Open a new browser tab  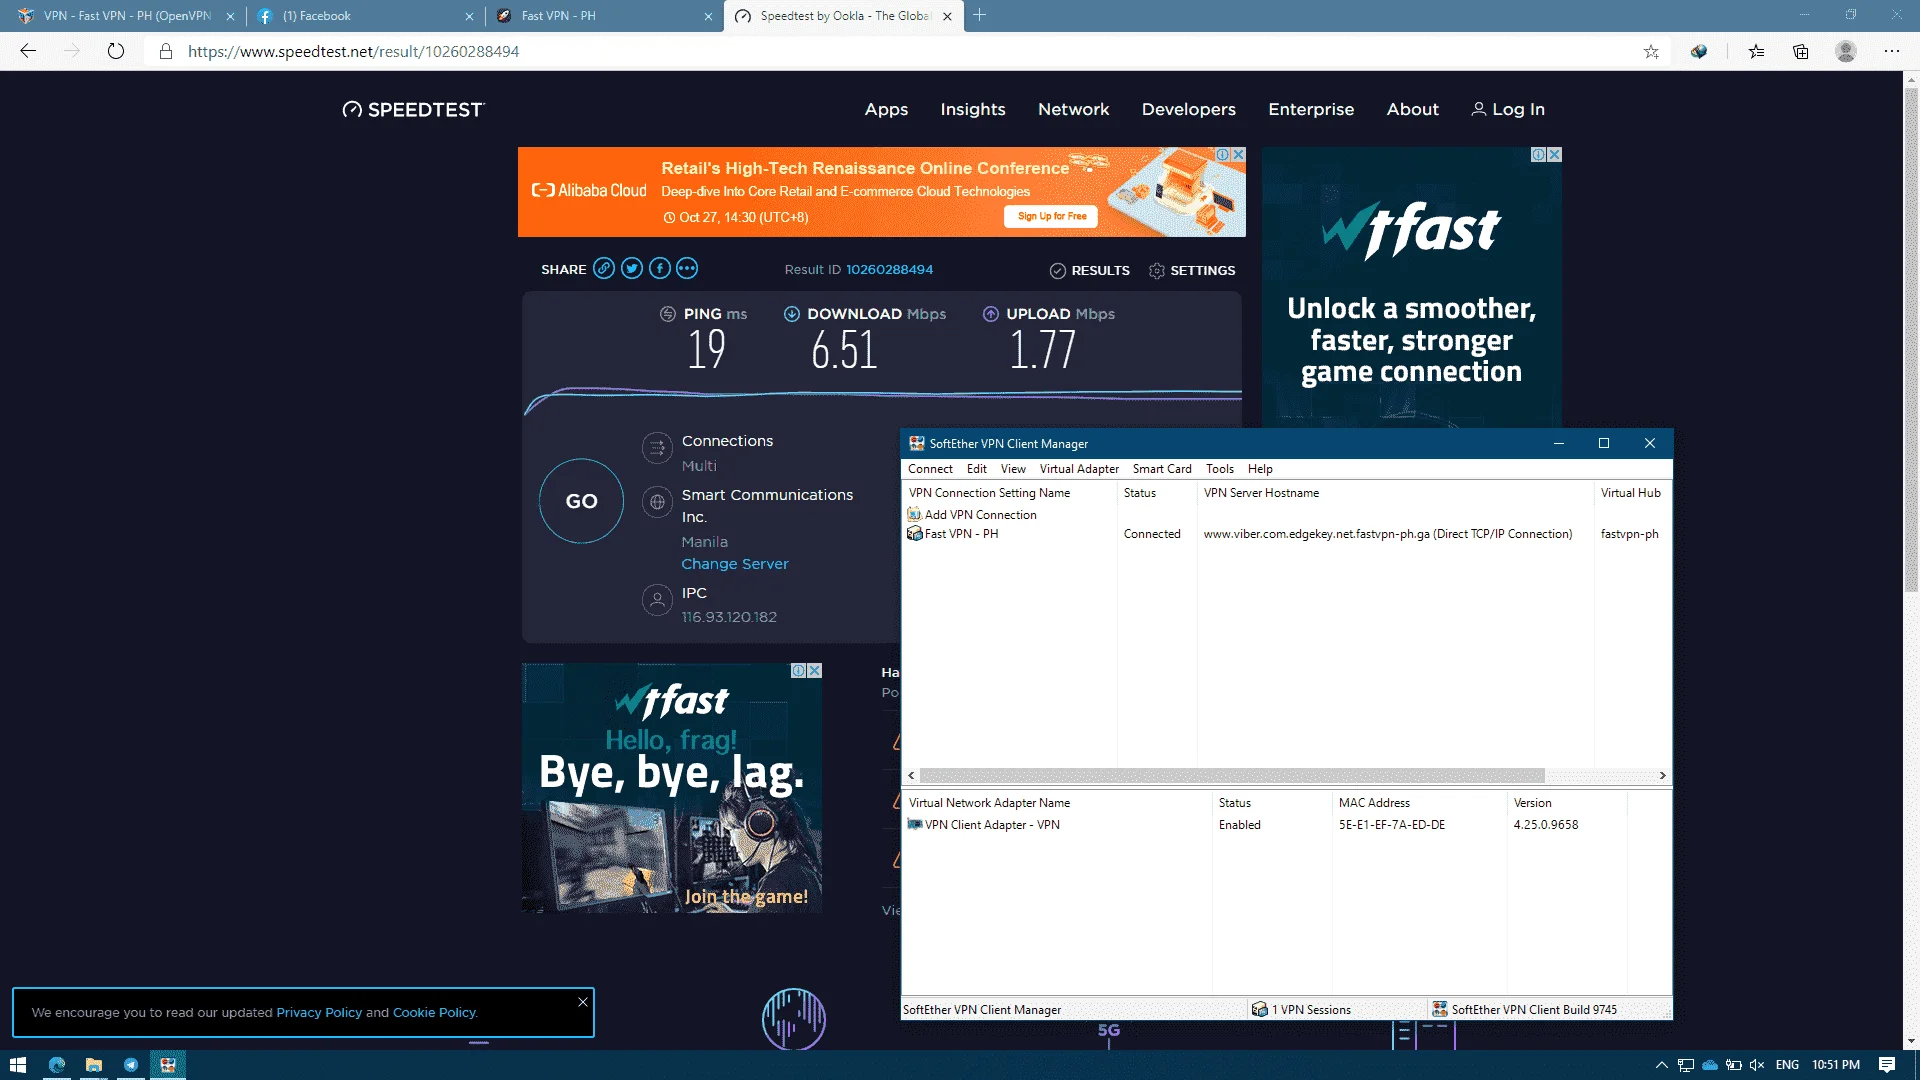point(980,15)
